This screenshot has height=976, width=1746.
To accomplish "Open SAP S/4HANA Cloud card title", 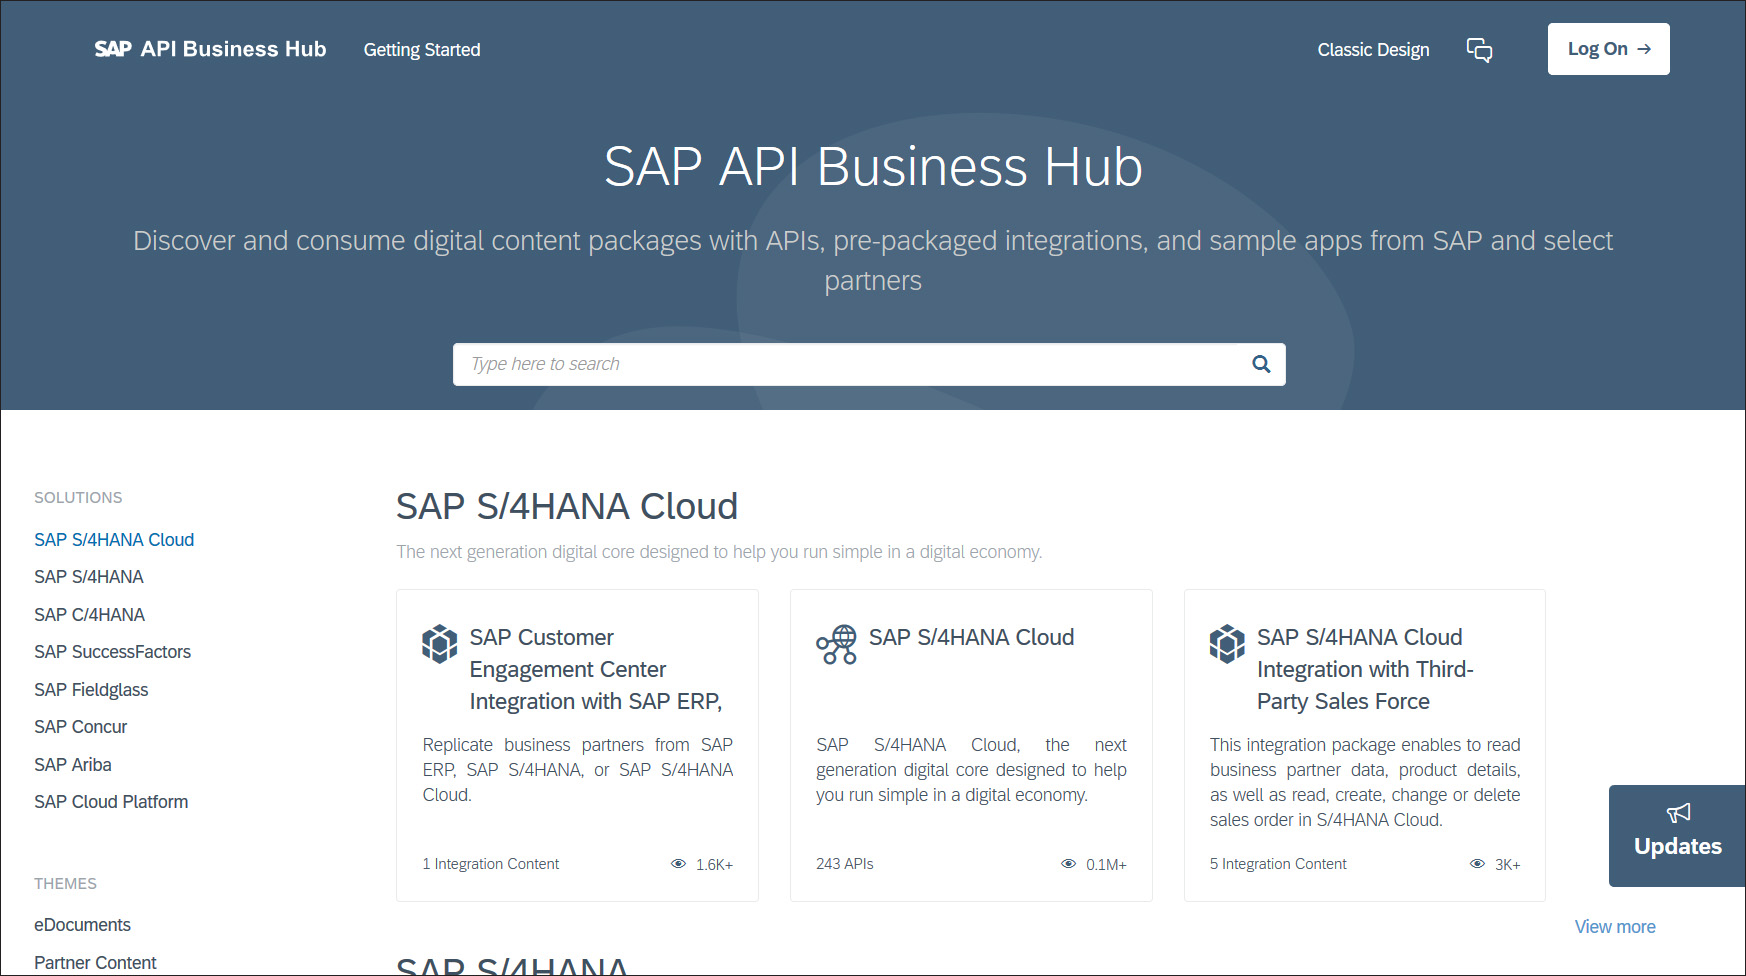I will pos(971,637).
